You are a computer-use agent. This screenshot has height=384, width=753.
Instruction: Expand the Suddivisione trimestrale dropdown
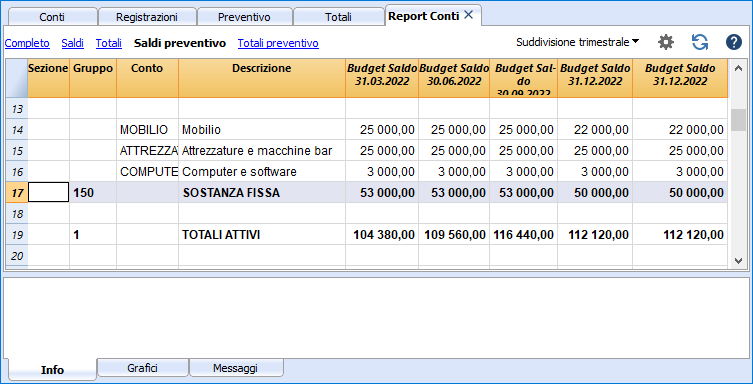click(x=578, y=42)
